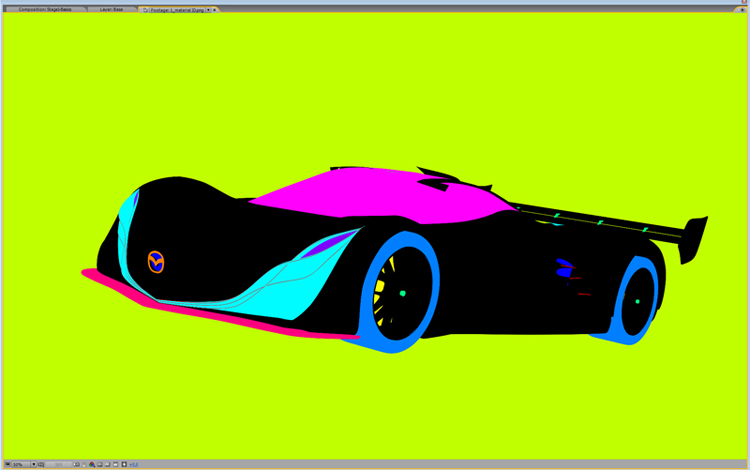
Task: Switch to the Composition tab
Action: (x=45, y=10)
